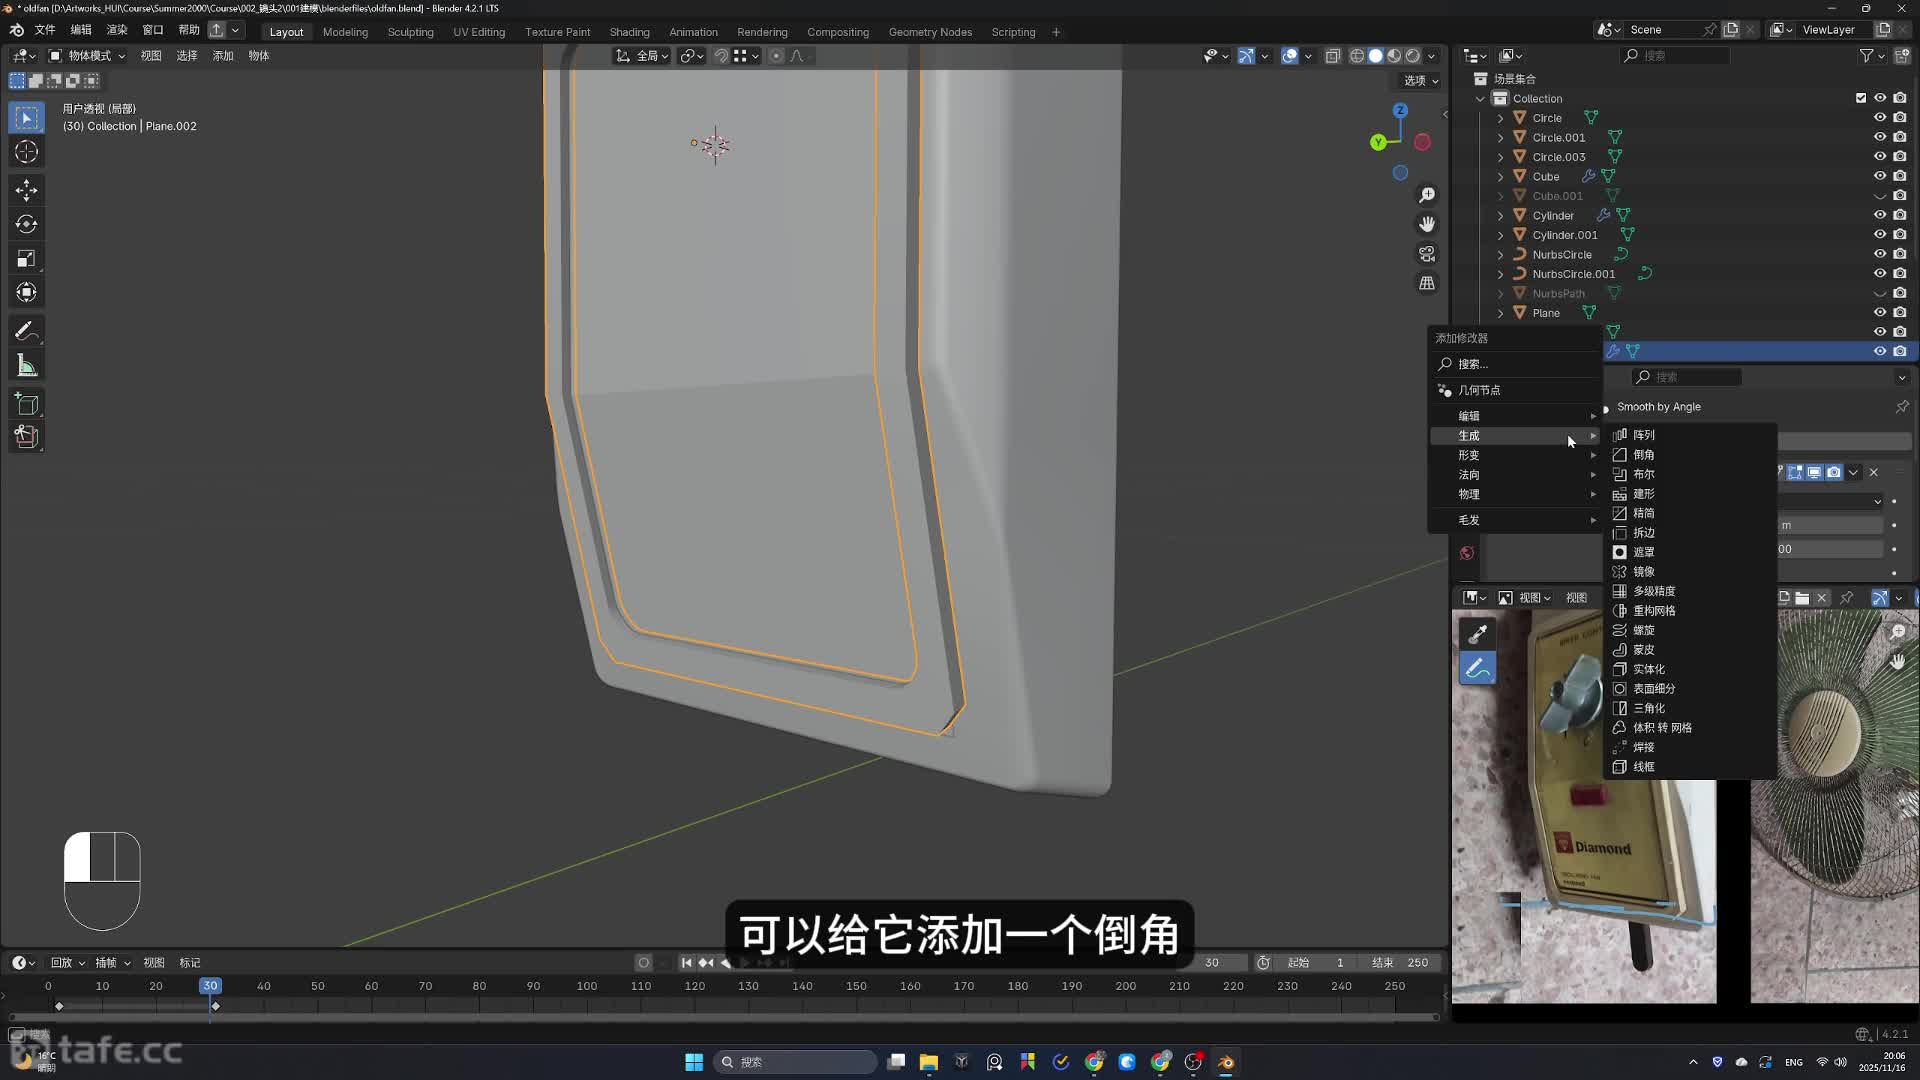Activate the Annotate pencil tool
This screenshot has width=1920, height=1080.
[27, 331]
